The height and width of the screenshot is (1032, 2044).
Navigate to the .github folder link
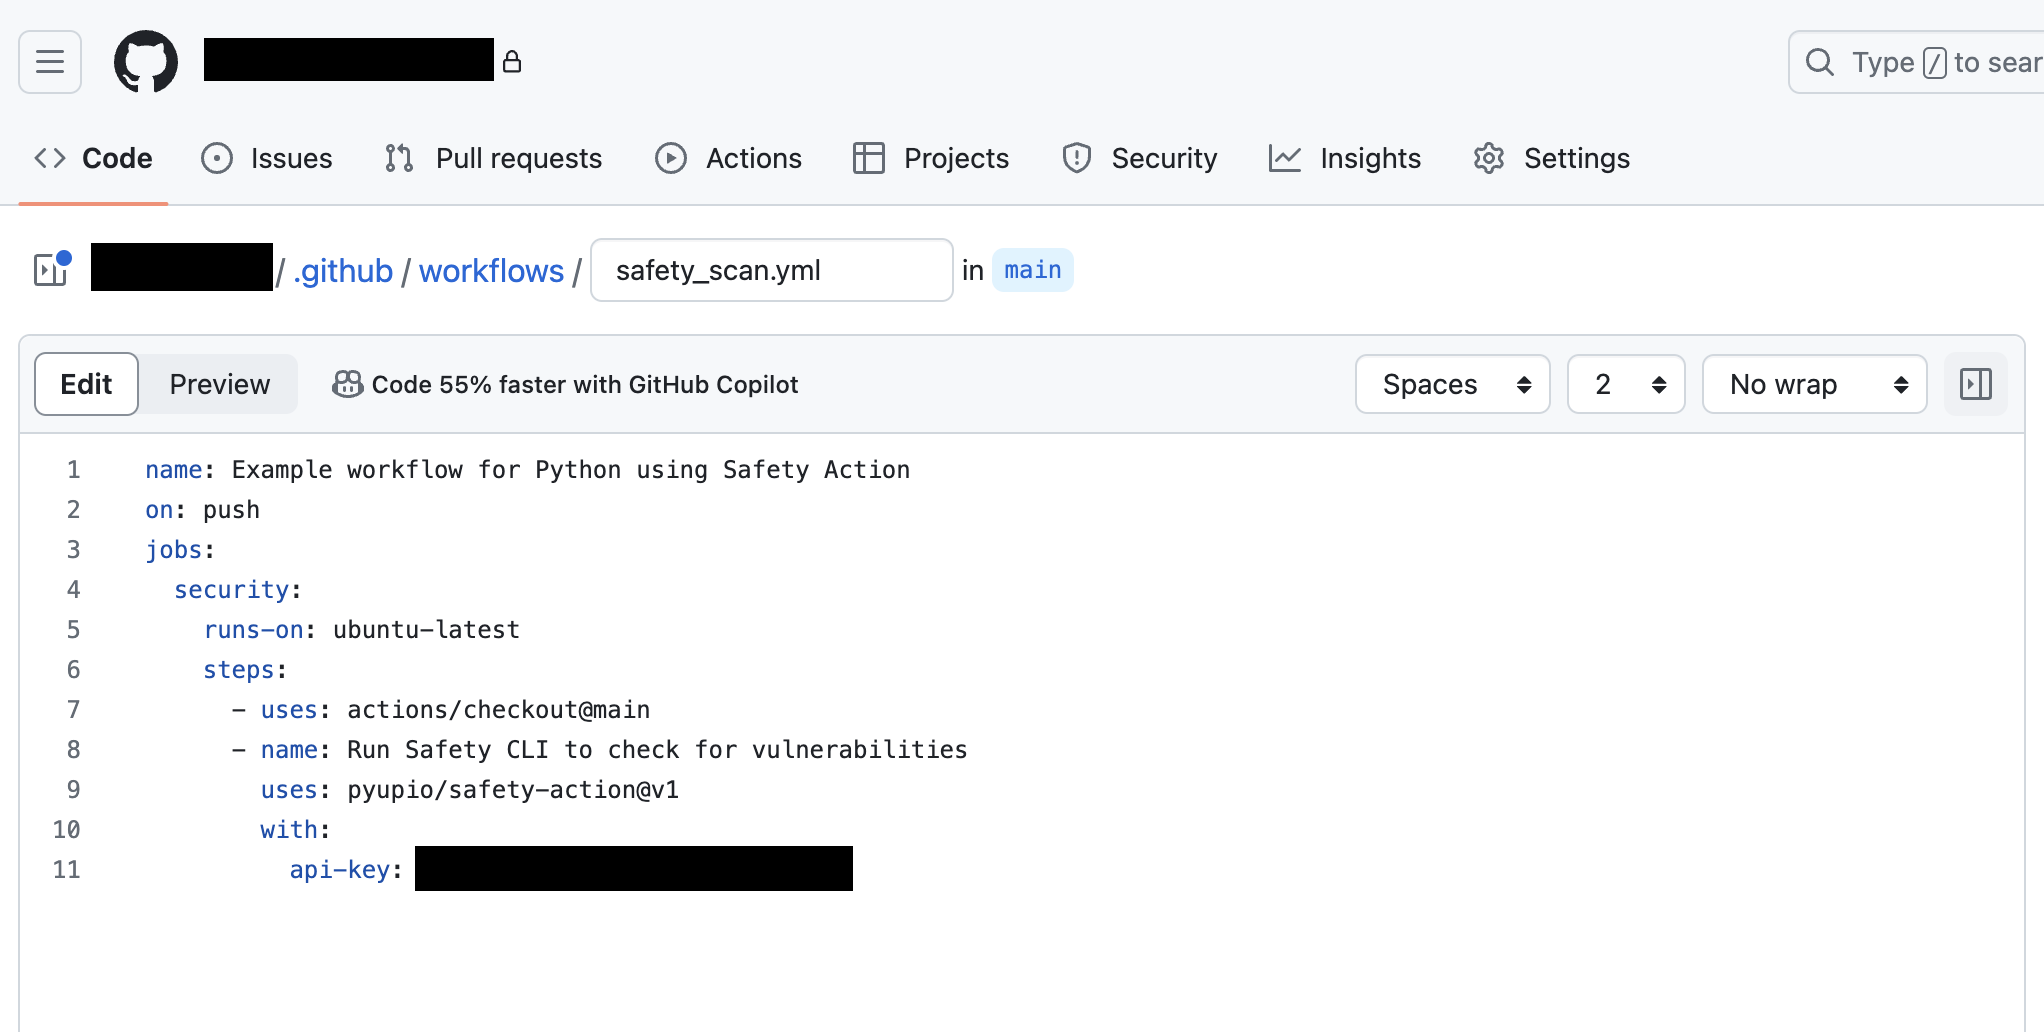coord(343,271)
